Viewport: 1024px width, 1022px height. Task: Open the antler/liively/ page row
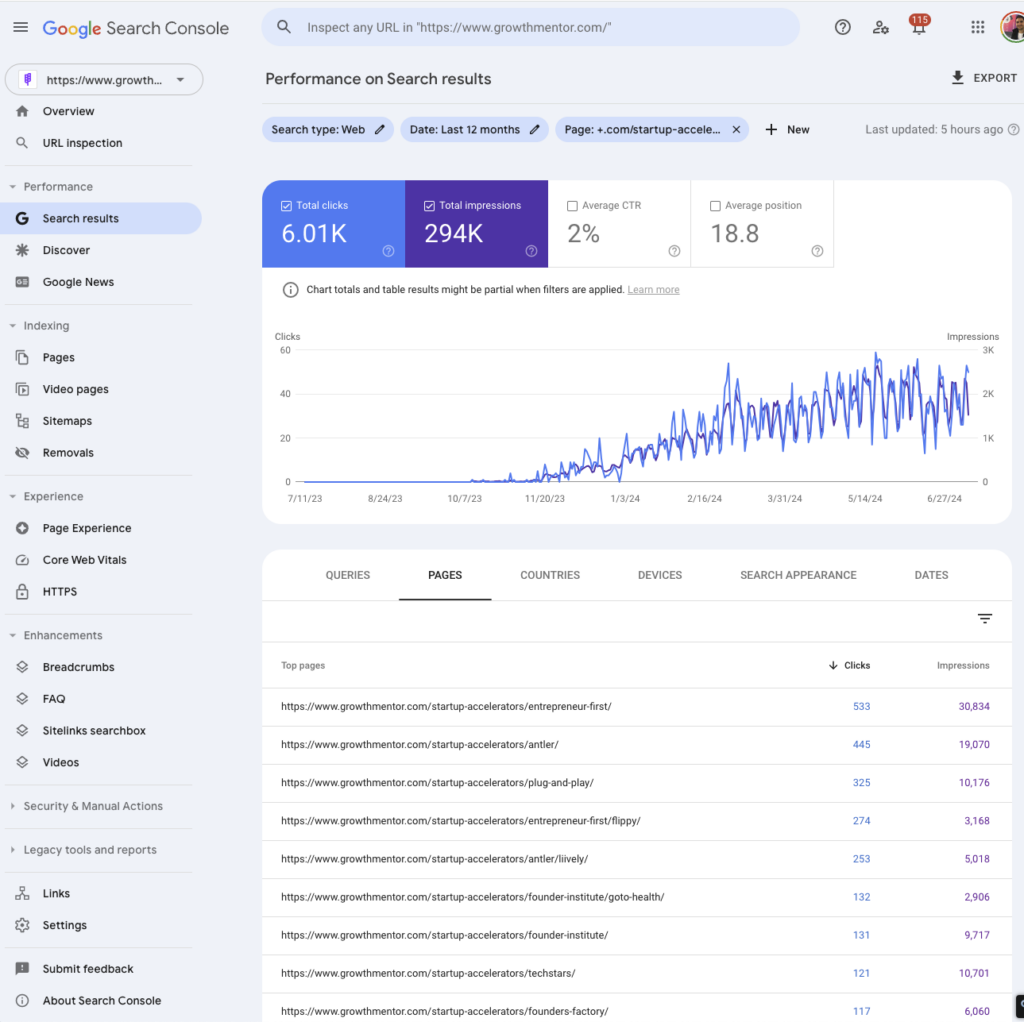637,859
